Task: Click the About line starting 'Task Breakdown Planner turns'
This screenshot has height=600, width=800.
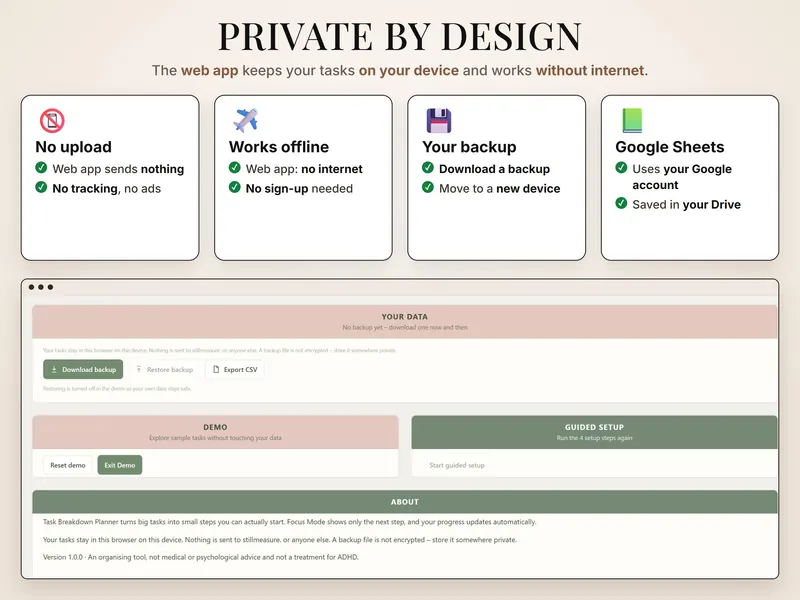Action: tap(290, 522)
